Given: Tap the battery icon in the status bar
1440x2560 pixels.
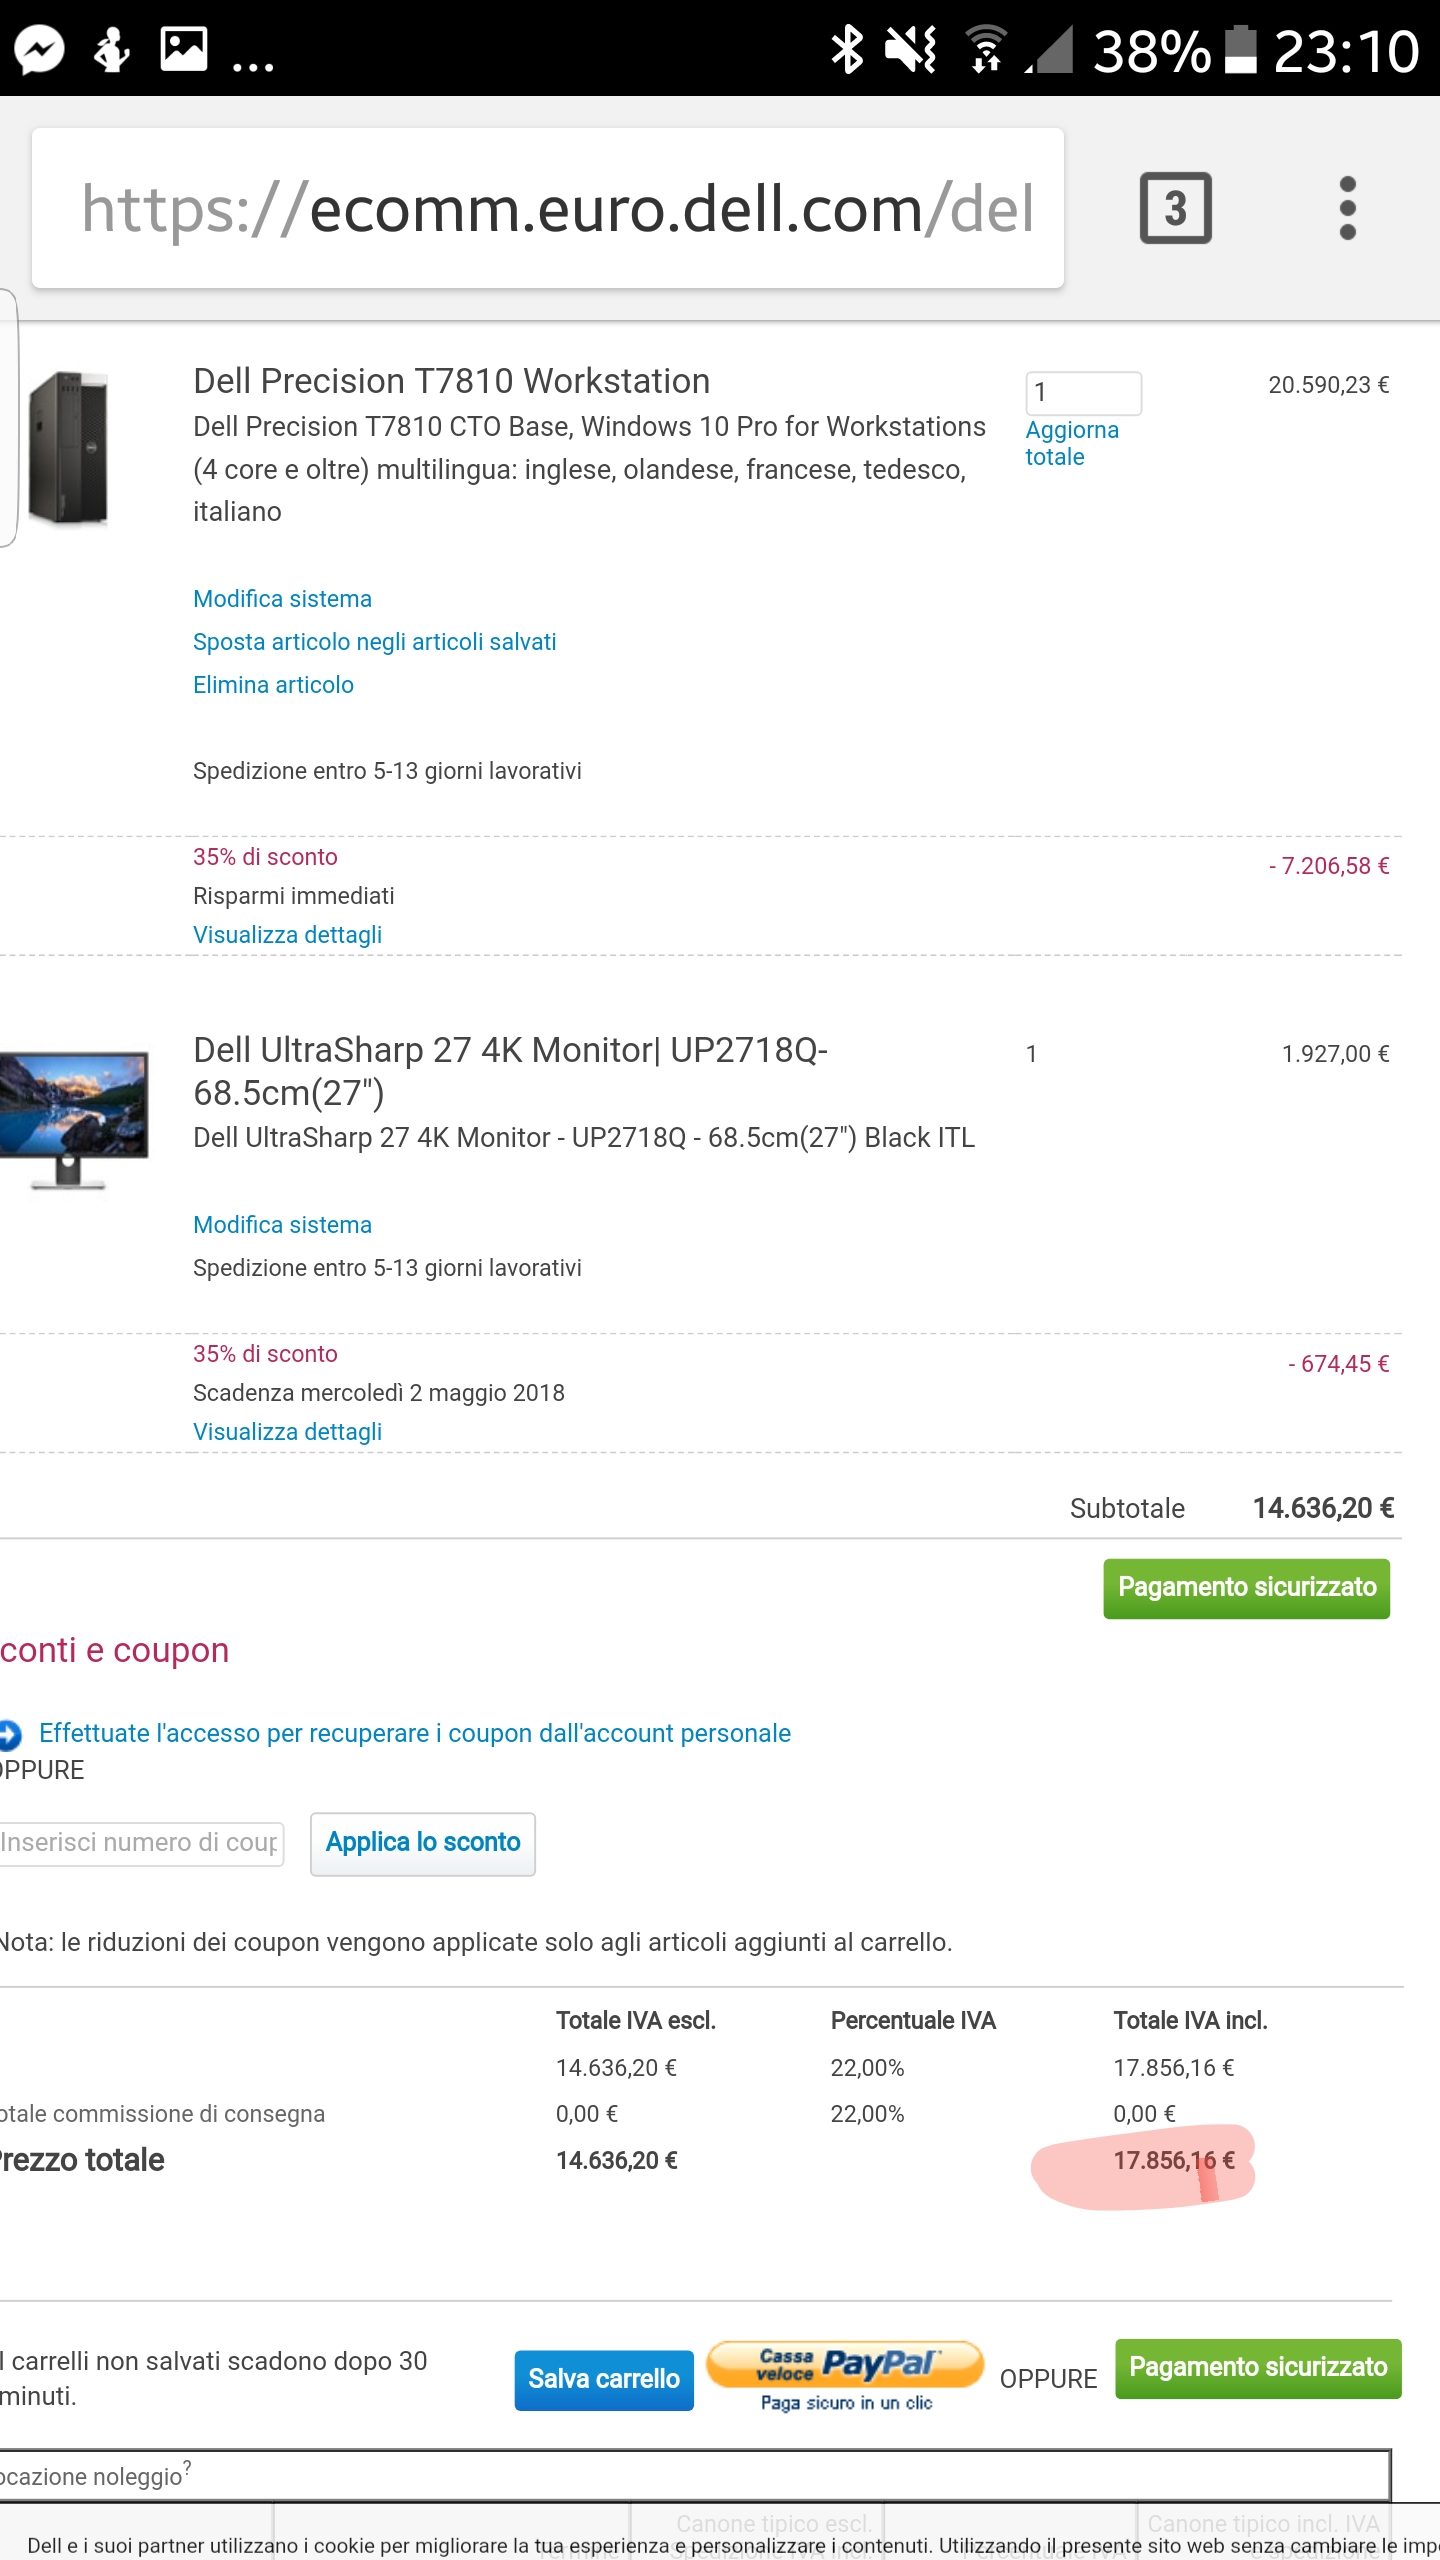Looking at the screenshot, I should [x=1241, y=50].
